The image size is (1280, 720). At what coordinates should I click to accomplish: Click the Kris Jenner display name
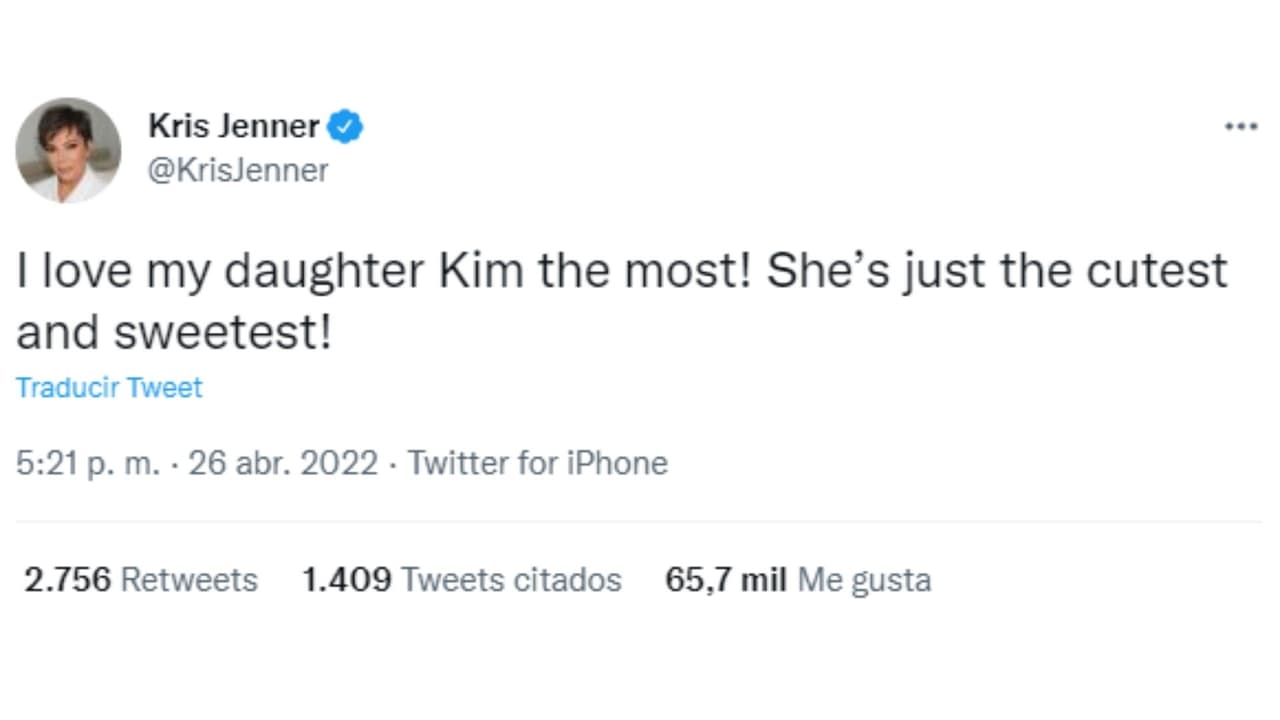click(234, 125)
